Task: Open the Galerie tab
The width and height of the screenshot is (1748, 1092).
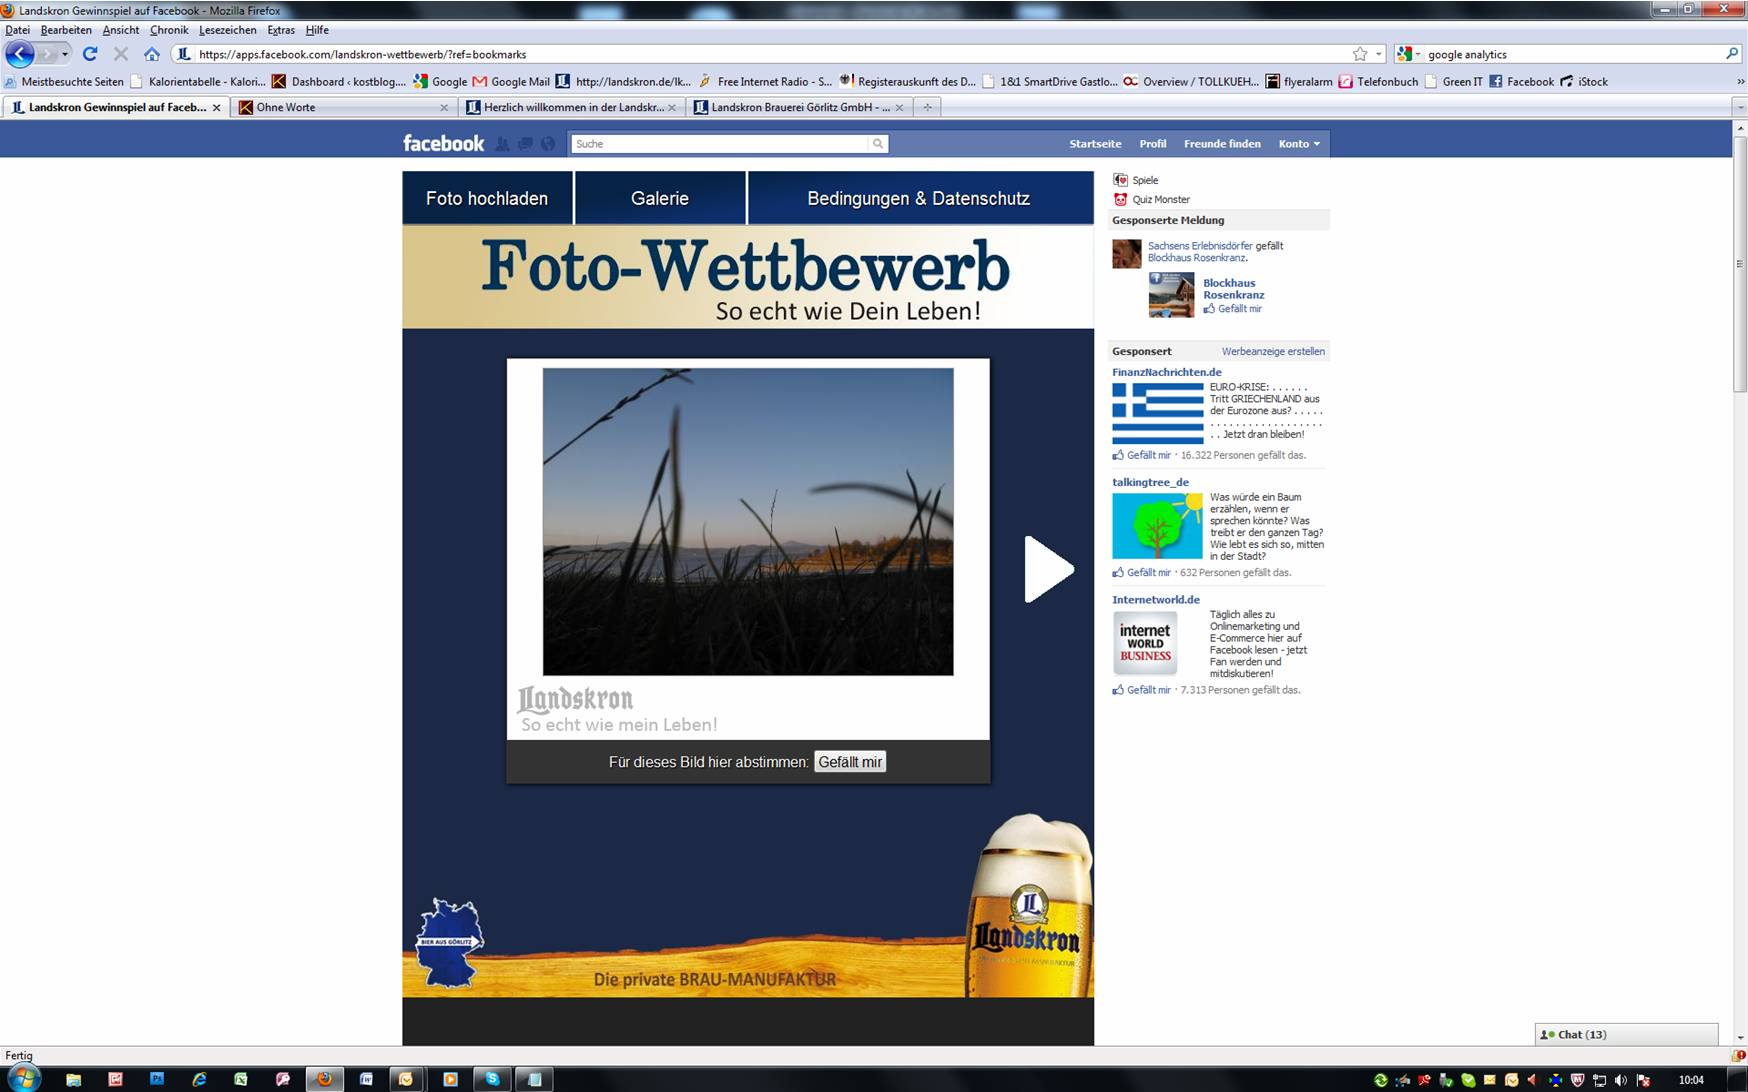Action: (x=660, y=198)
